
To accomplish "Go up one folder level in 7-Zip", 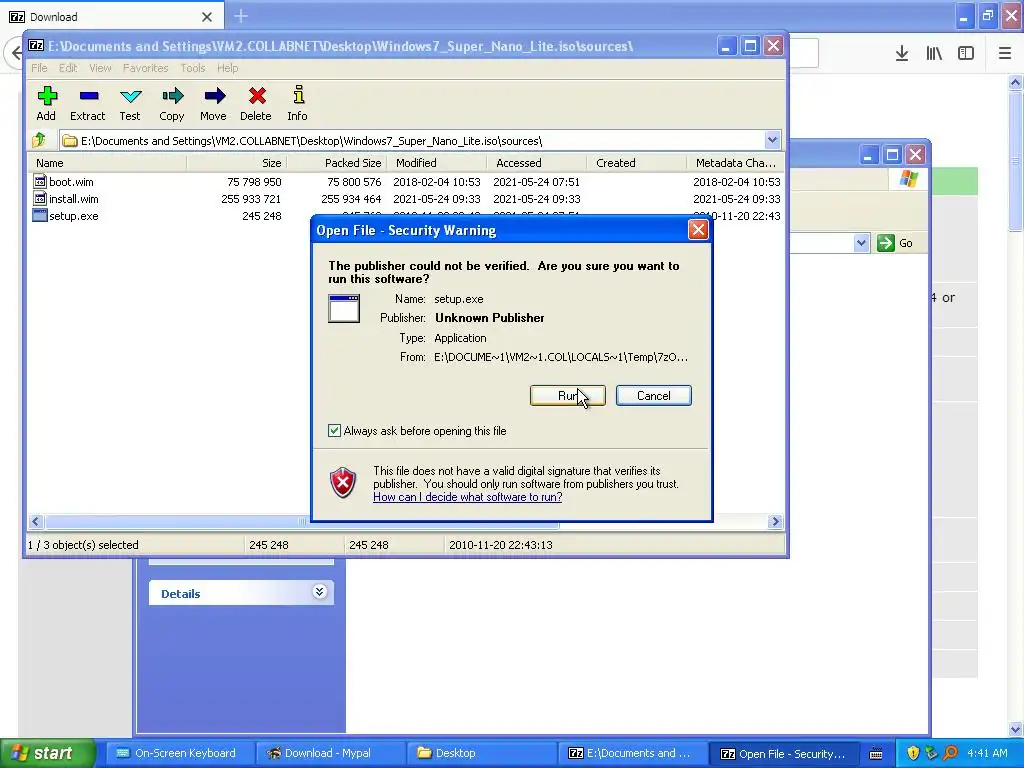I will (39, 140).
